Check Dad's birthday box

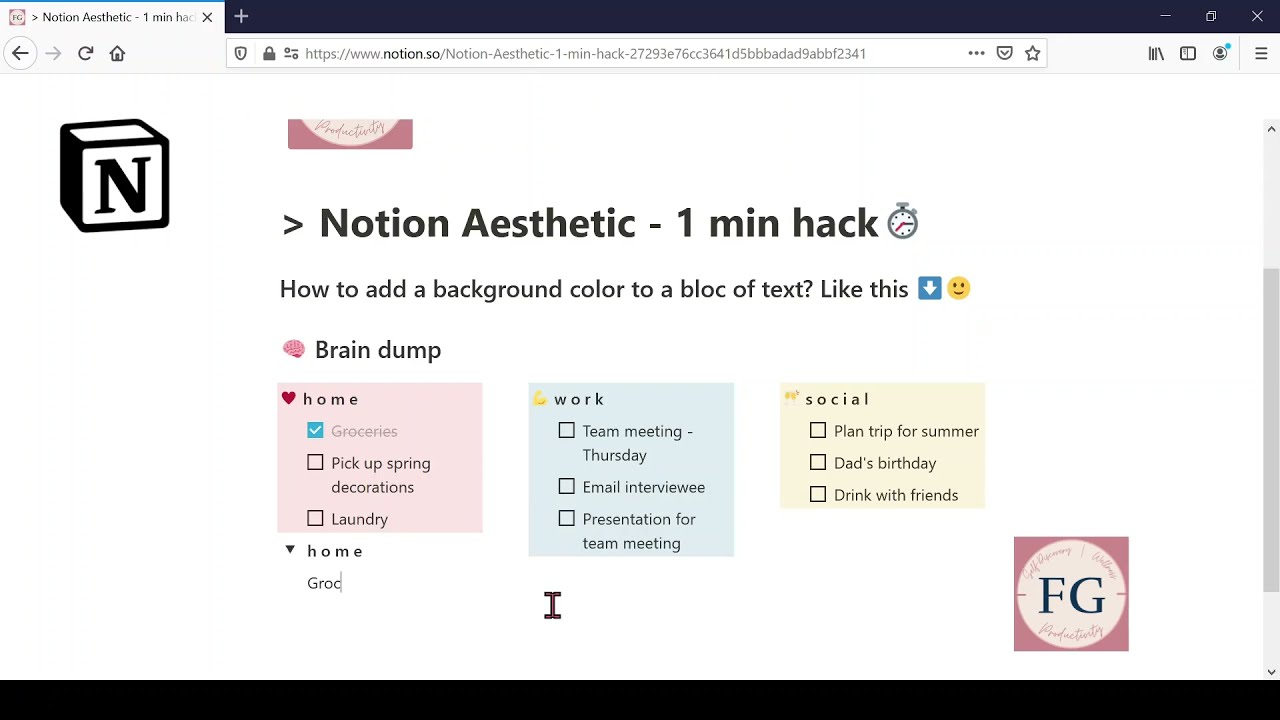(x=818, y=462)
